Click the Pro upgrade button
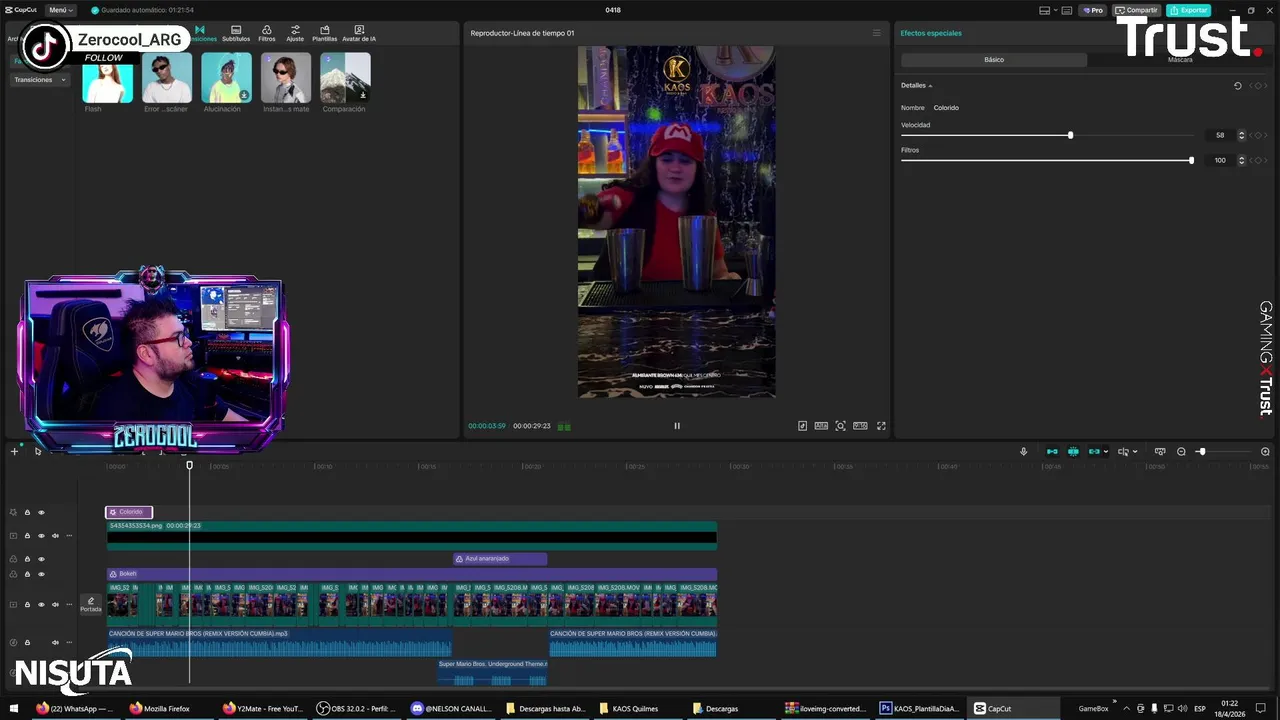1280x720 pixels. click(1093, 10)
